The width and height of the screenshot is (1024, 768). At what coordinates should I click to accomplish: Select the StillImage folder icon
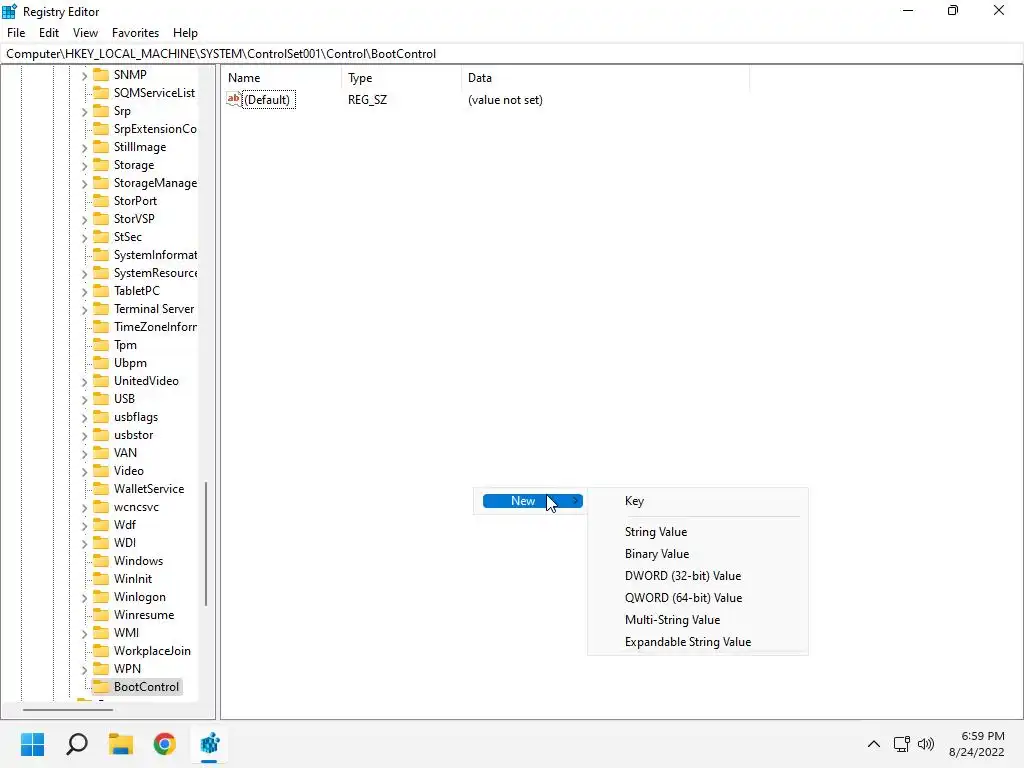pyautogui.click(x=101, y=147)
